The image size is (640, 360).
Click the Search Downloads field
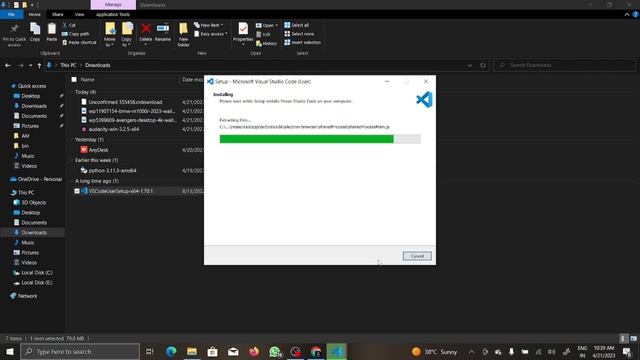coord(564,65)
